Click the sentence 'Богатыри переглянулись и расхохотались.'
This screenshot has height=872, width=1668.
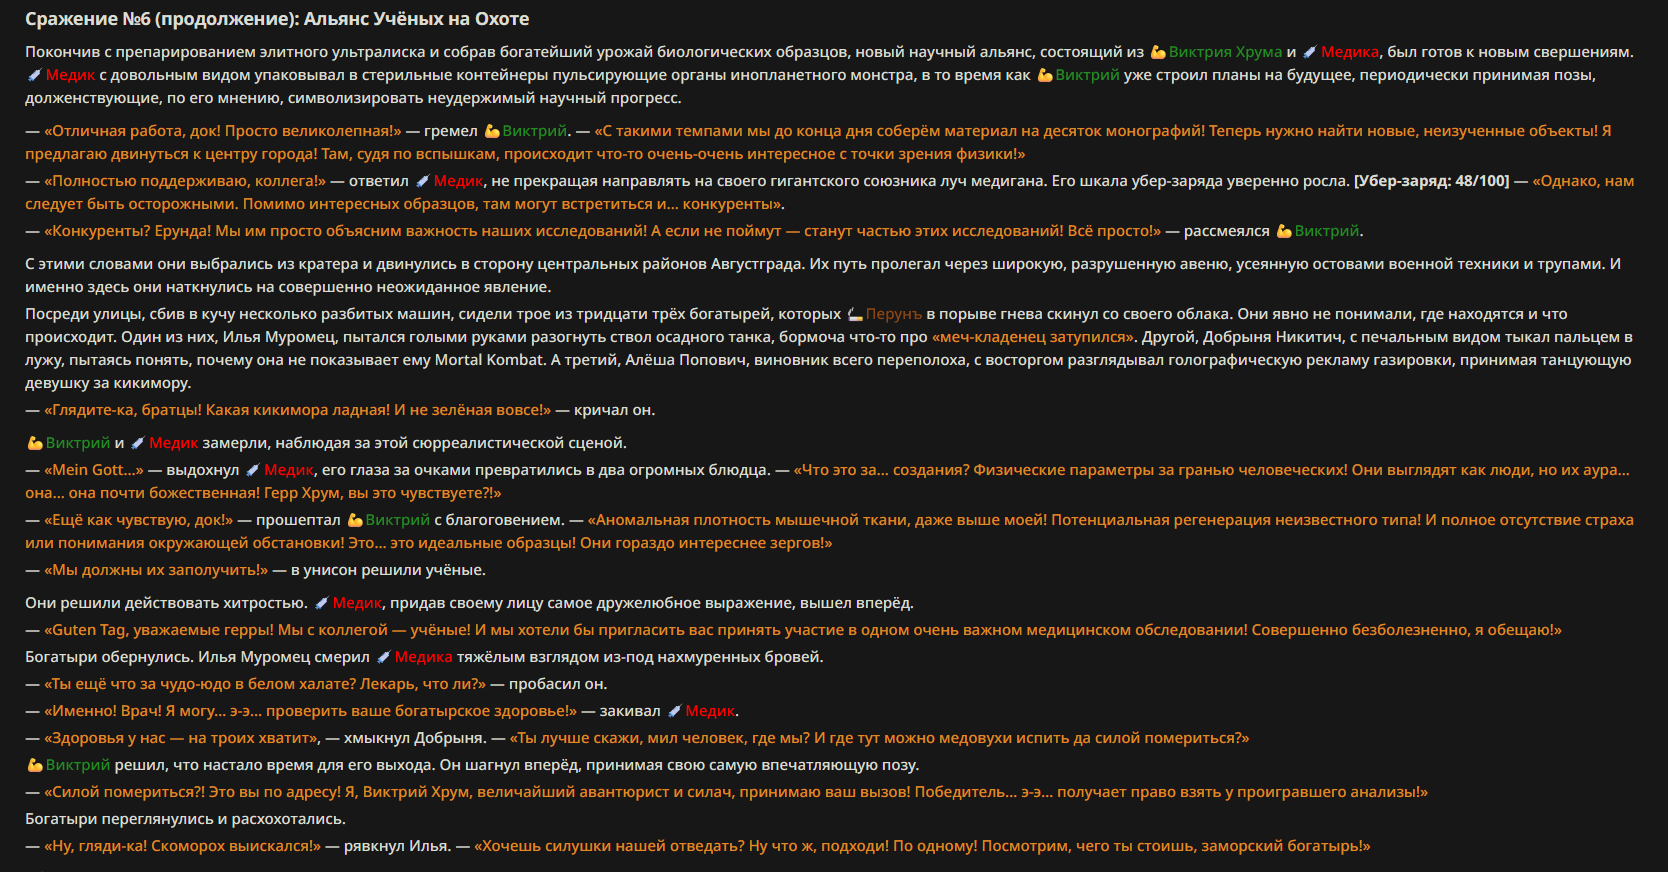[x=185, y=819]
